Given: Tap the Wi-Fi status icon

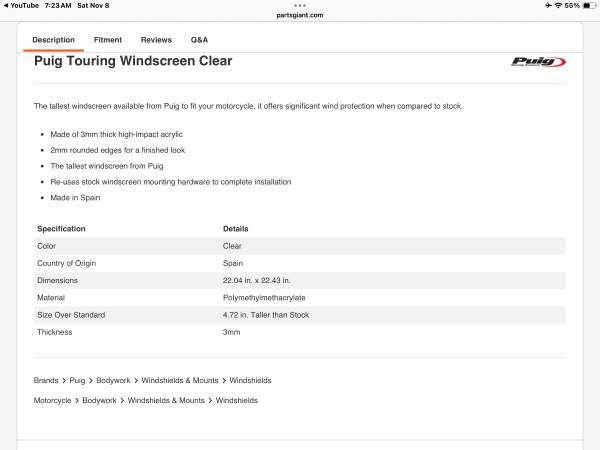Looking at the screenshot, I should 557,6.
